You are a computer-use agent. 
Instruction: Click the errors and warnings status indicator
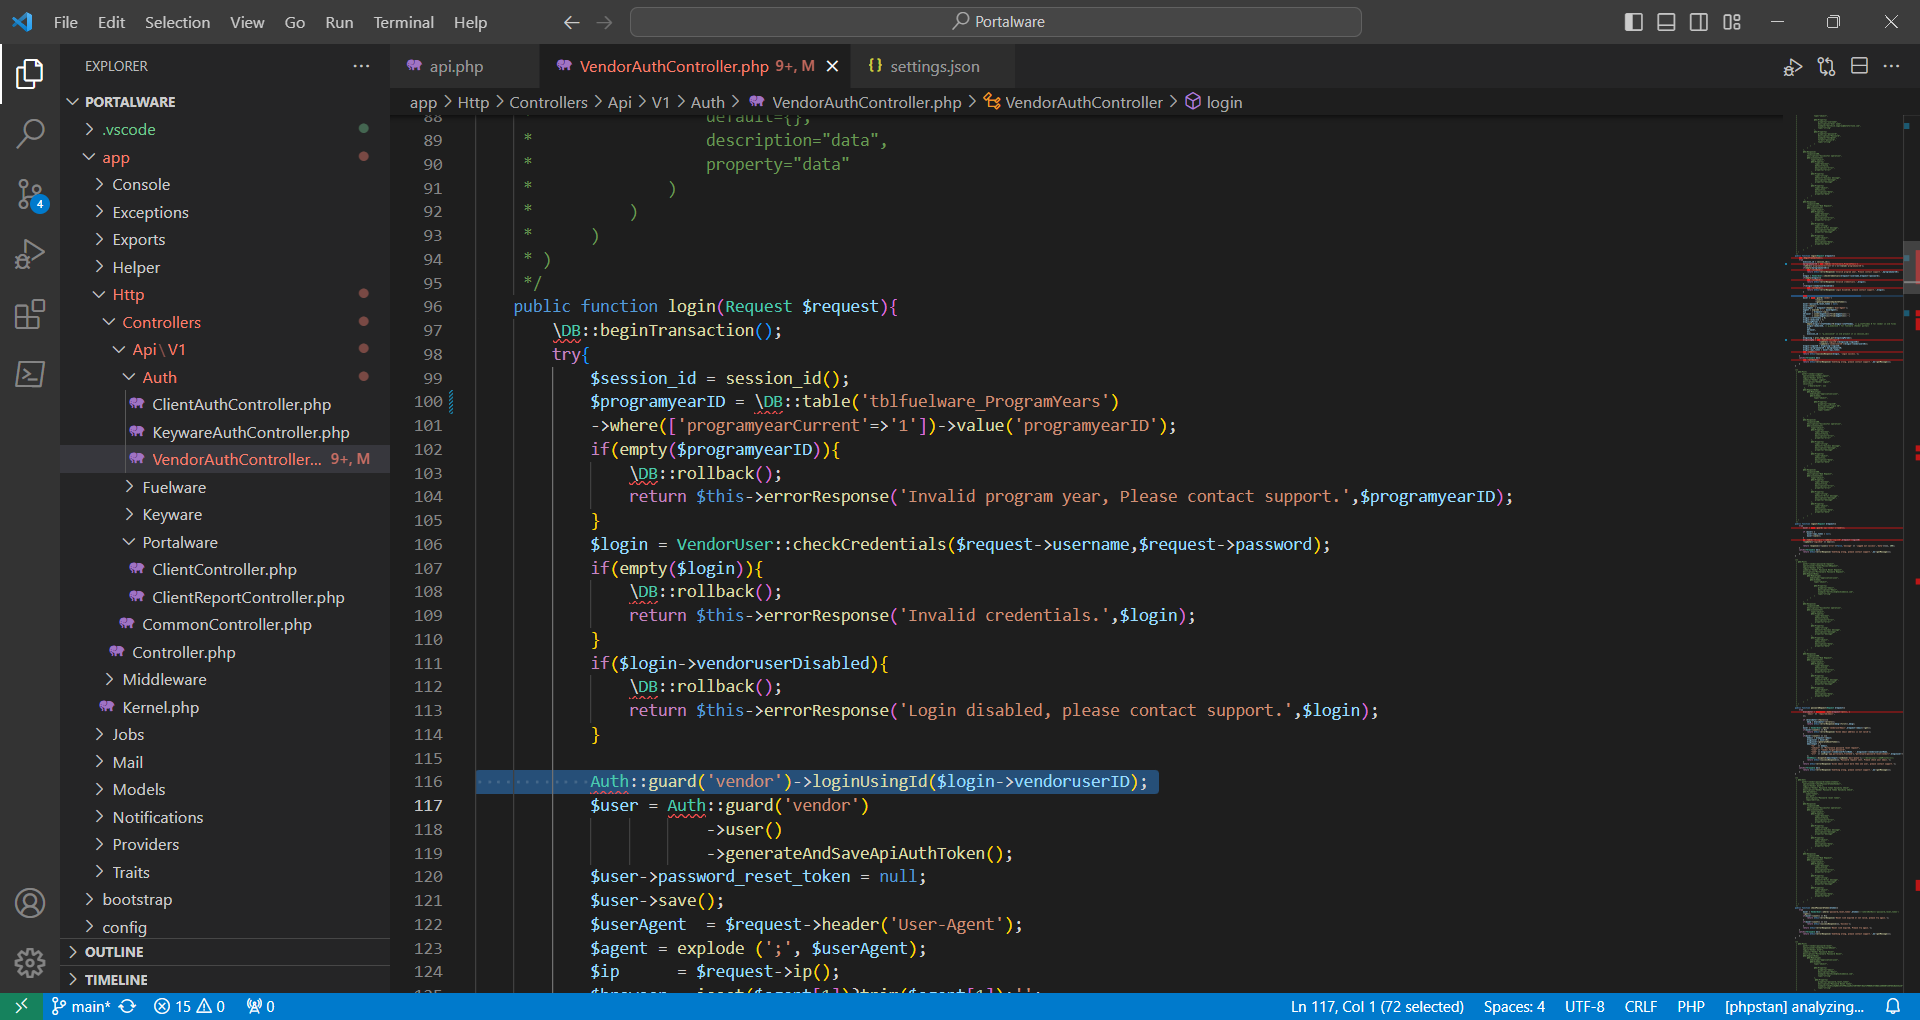click(189, 1007)
